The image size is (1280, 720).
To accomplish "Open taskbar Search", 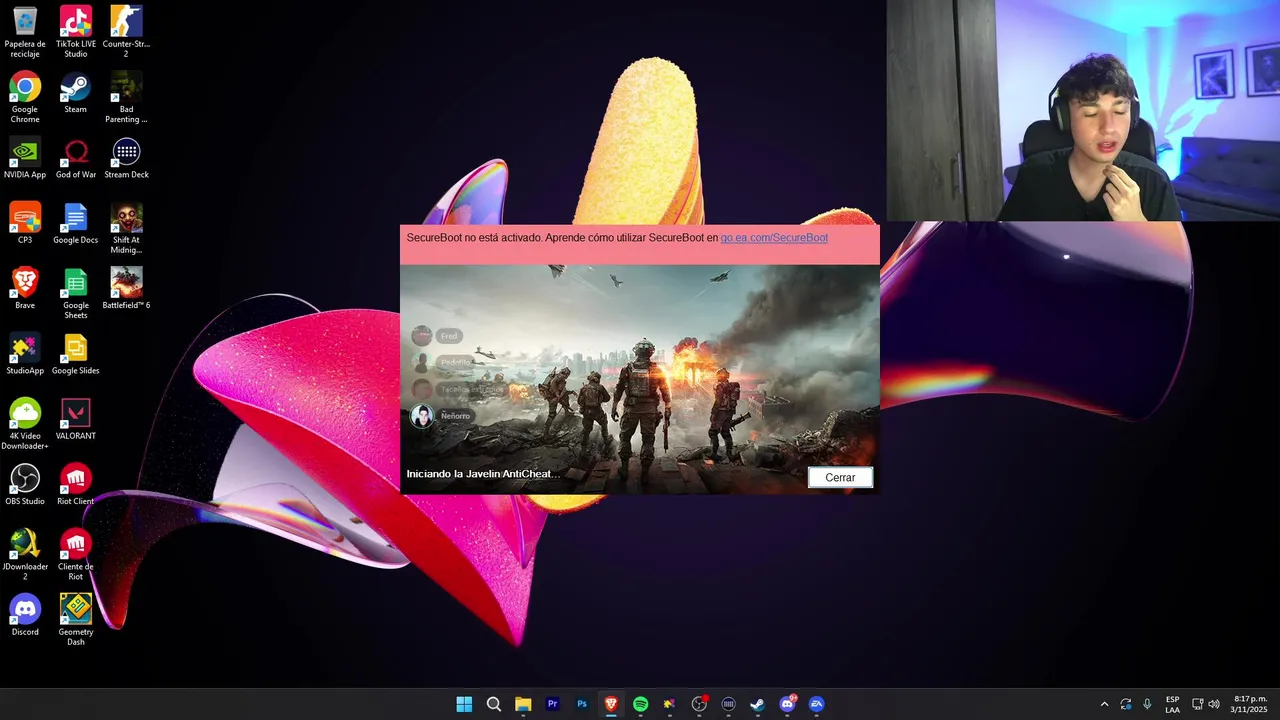I will click(x=494, y=704).
